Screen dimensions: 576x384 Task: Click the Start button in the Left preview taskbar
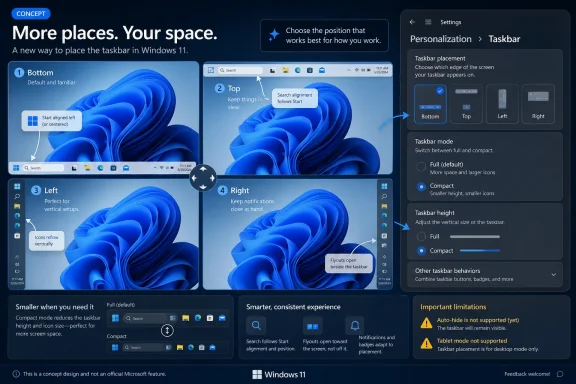[x=17, y=186]
